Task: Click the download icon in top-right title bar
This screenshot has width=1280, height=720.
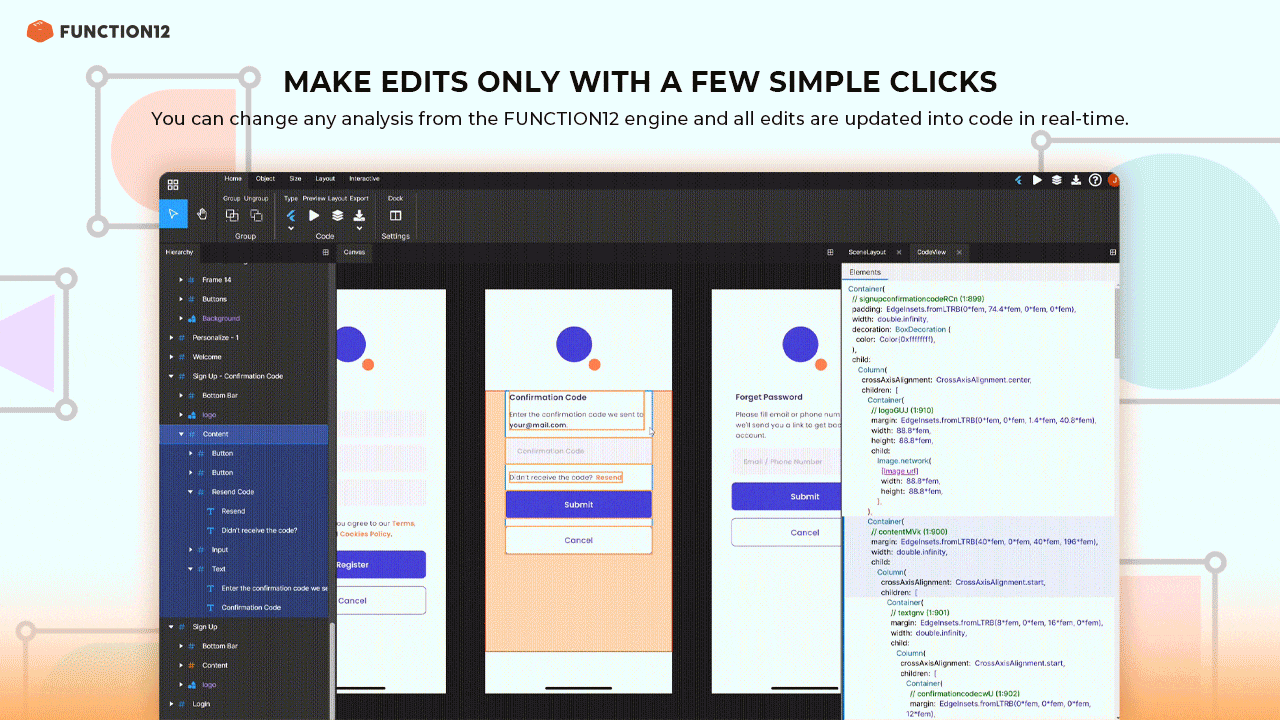Action: [1076, 180]
